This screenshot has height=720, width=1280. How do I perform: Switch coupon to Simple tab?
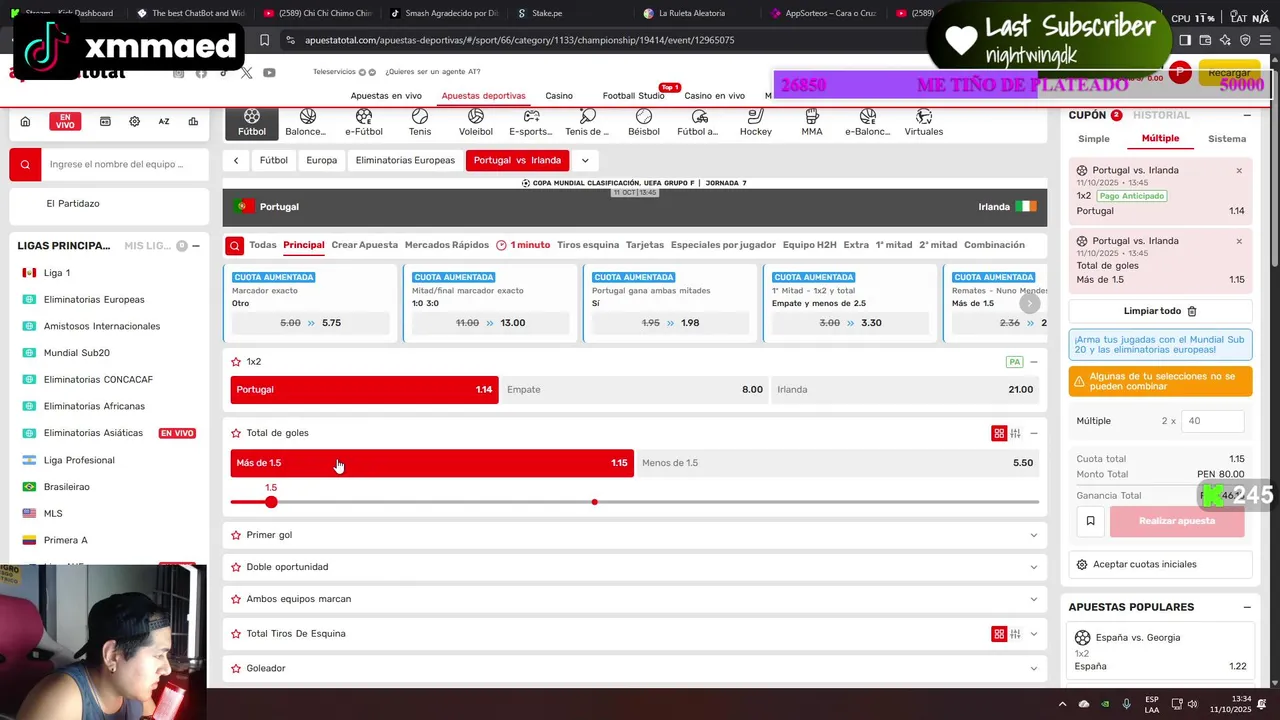coord(1094,139)
